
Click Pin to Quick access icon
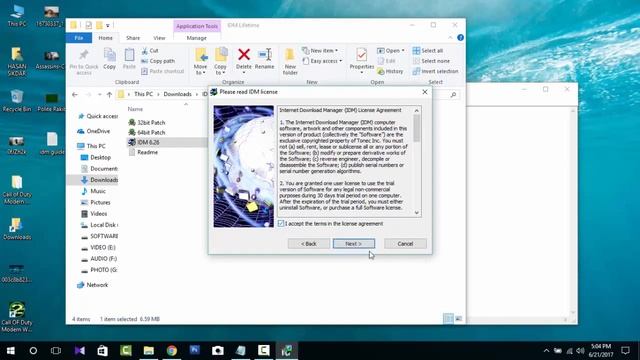click(84, 54)
